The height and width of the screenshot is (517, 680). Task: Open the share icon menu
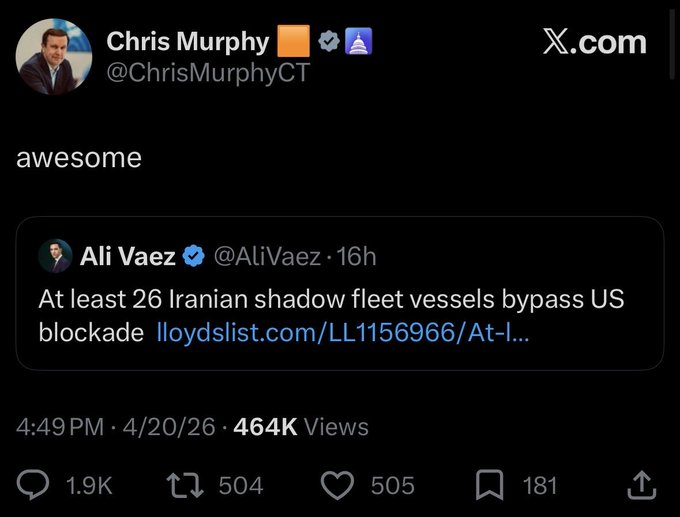(x=641, y=485)
